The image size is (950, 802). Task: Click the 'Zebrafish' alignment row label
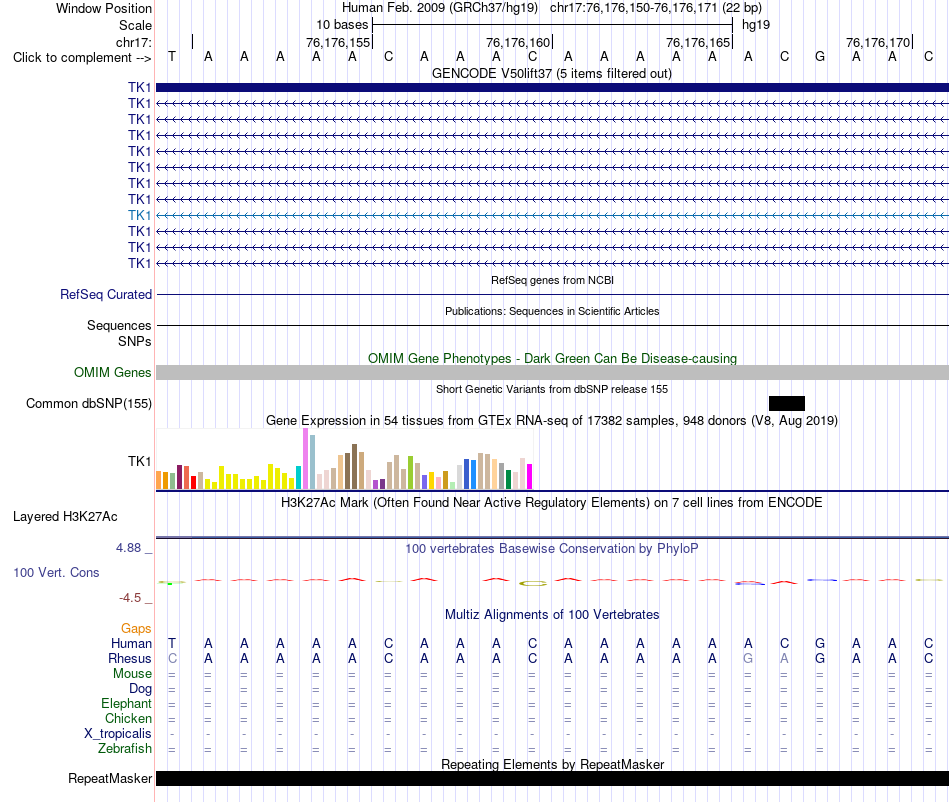(x=125, y=749)
